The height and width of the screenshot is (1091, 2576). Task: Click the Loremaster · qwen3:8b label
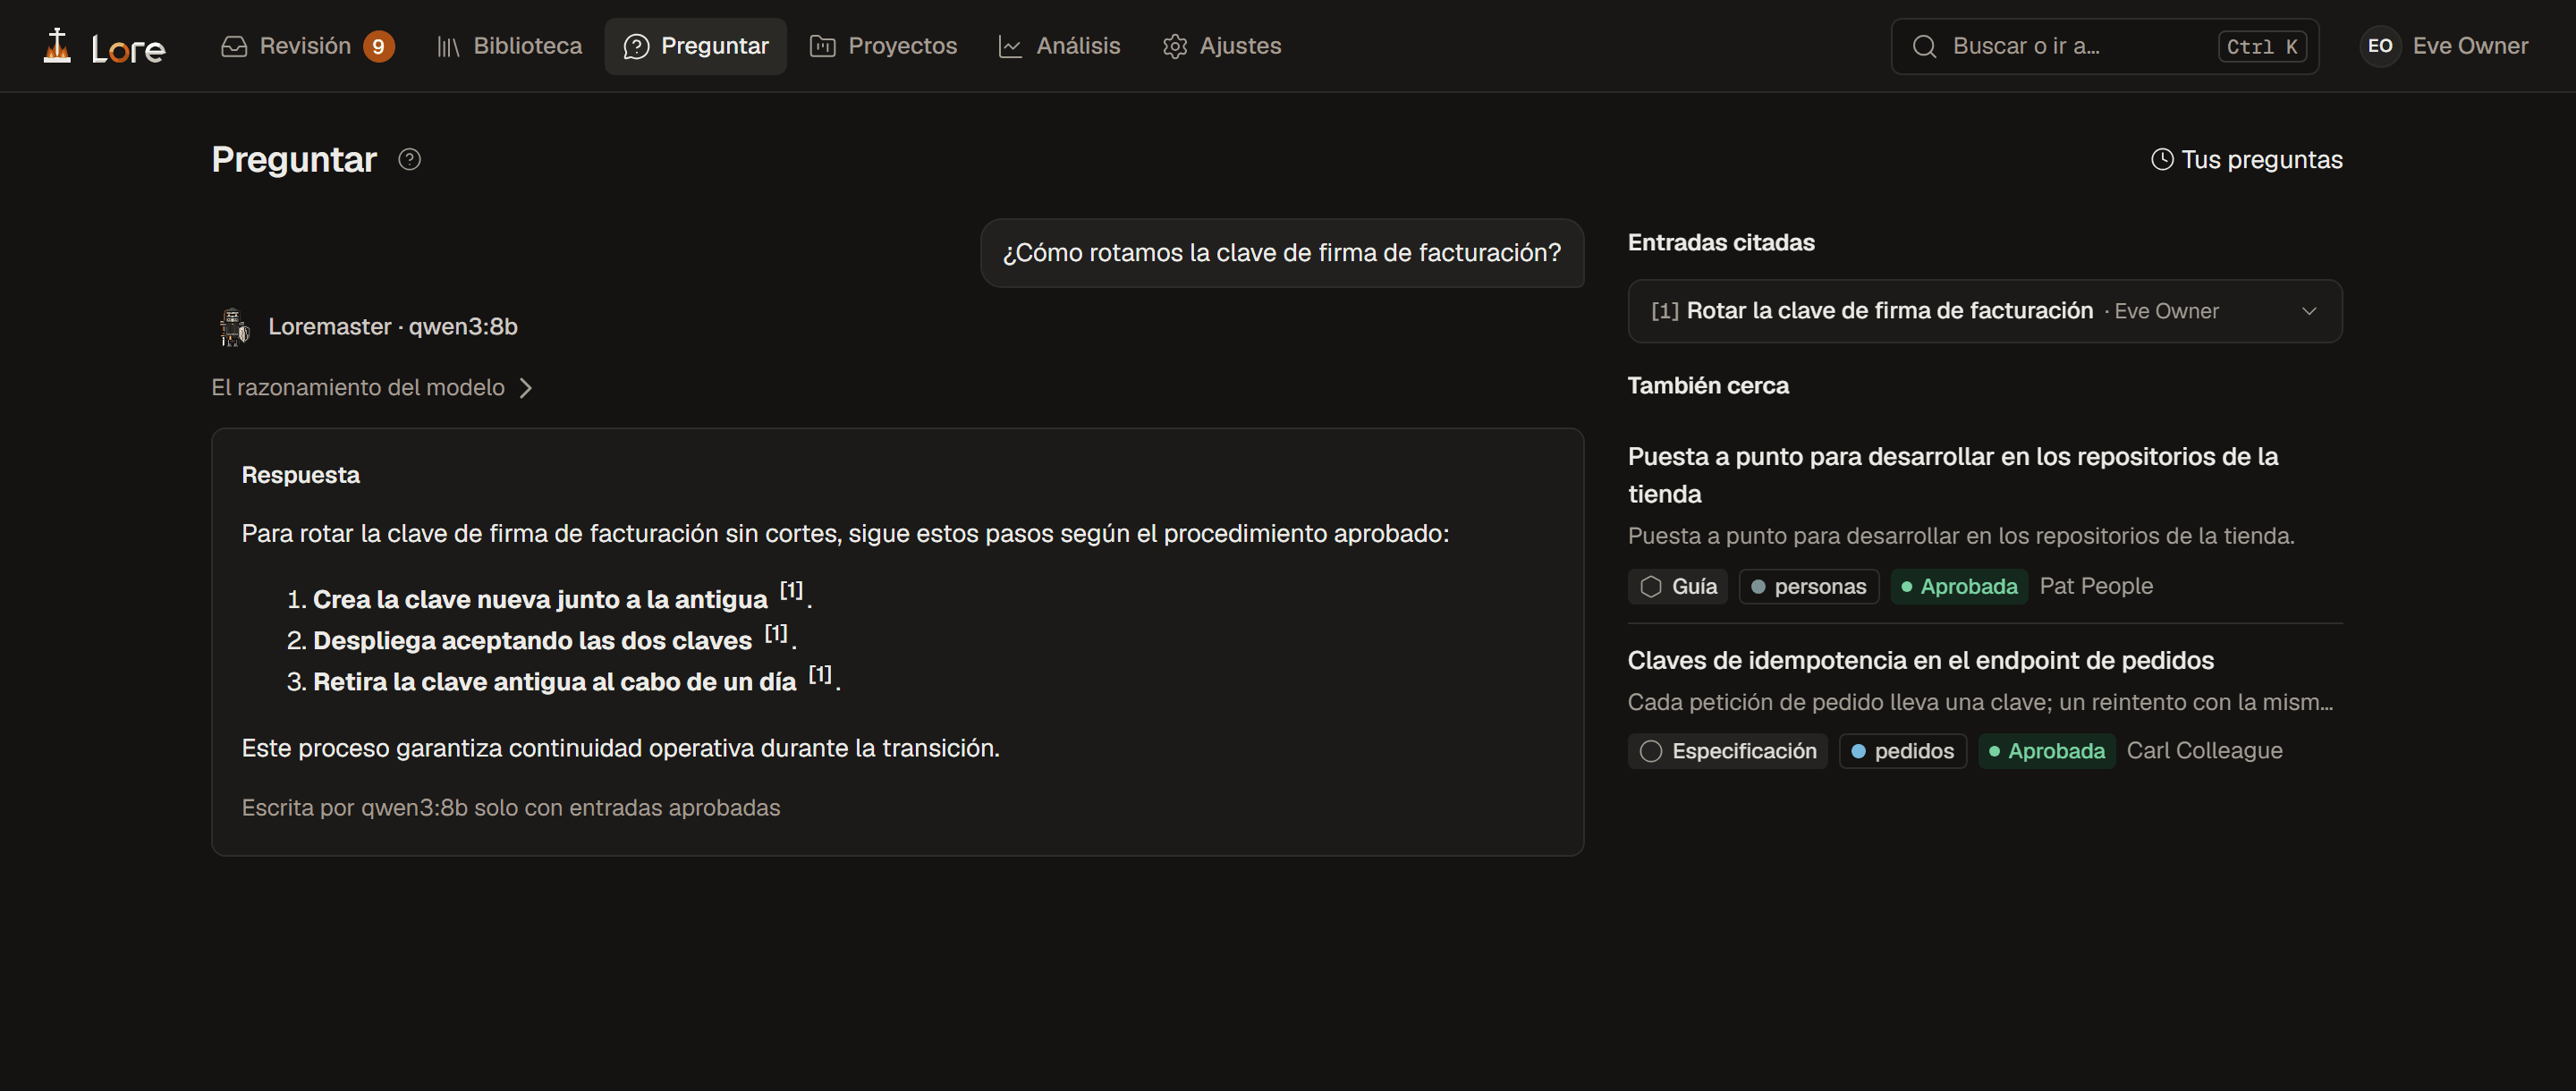coord(393,327)
